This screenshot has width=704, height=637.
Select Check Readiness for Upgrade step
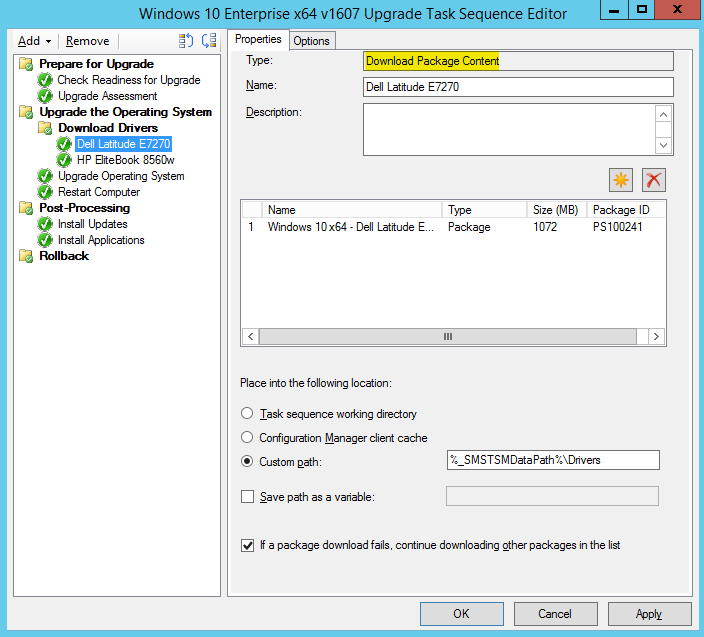click(129, 80)
